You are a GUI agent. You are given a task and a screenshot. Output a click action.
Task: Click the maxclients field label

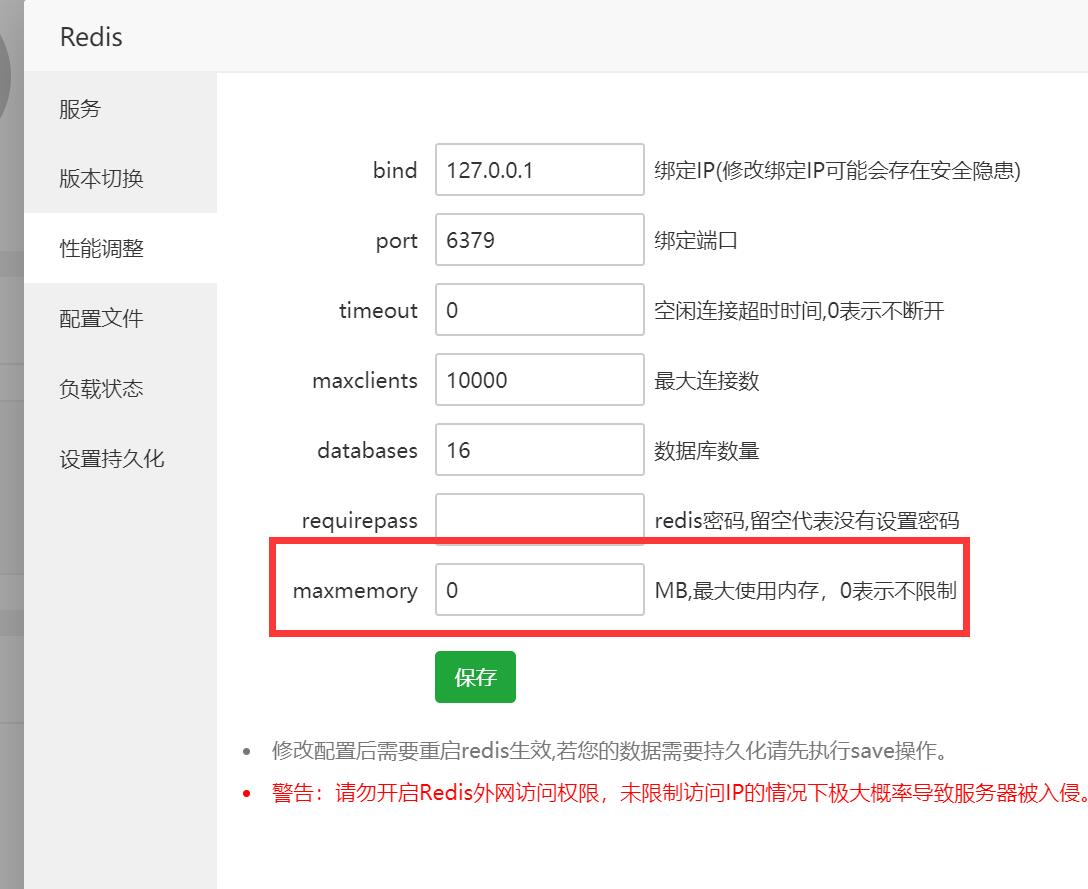tap(365, 380)
